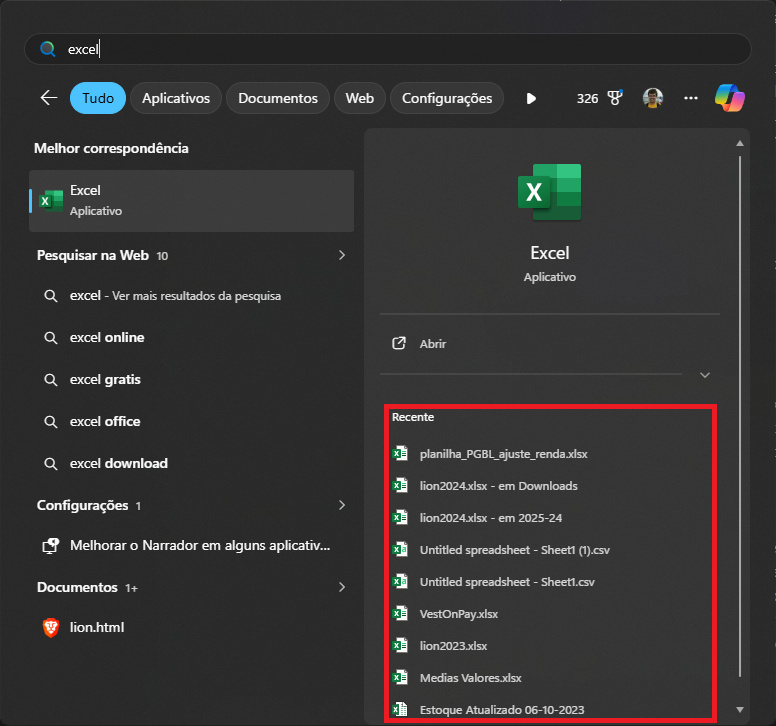Click the preview pane scroll down arrow

click(740, 710)
